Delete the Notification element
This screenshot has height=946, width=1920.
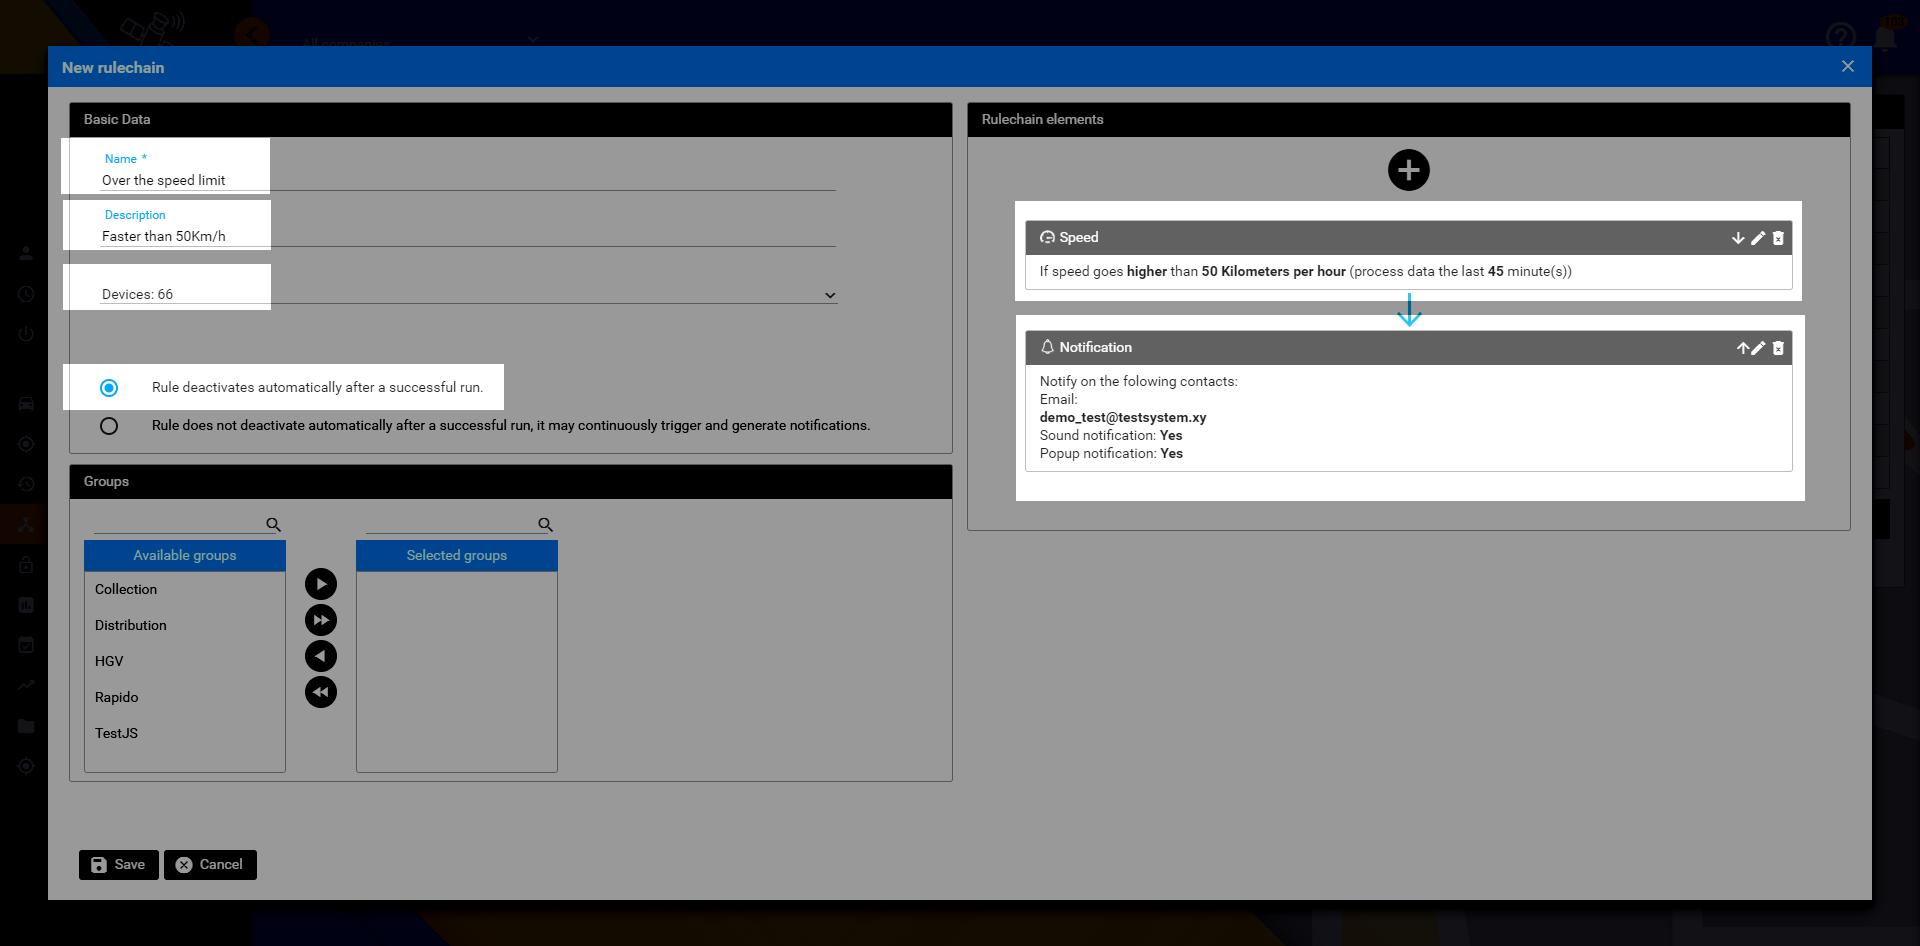pos(1778,348)
